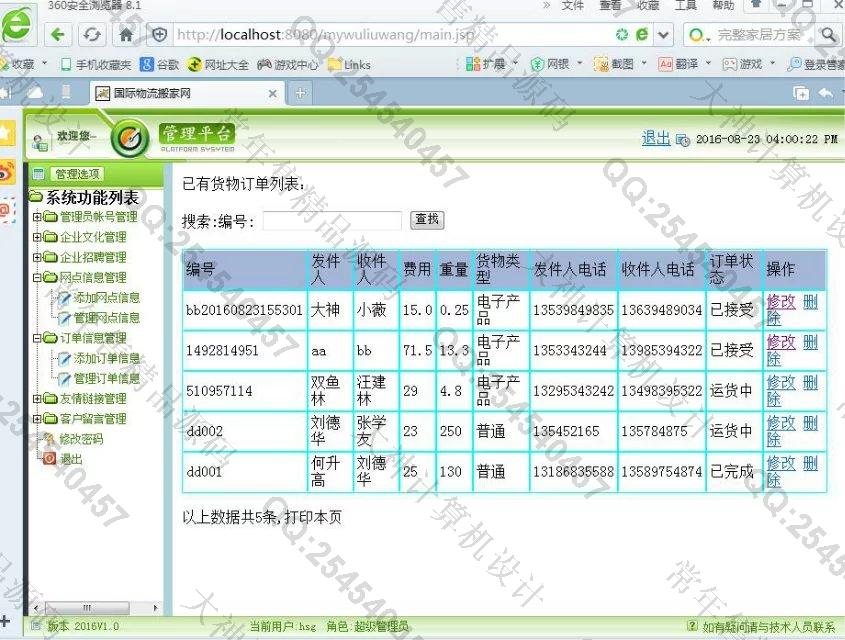The height and width of the screenshot is (640, 845).
Task: Open Links bookmarks folder
Action: click(350, 65)
